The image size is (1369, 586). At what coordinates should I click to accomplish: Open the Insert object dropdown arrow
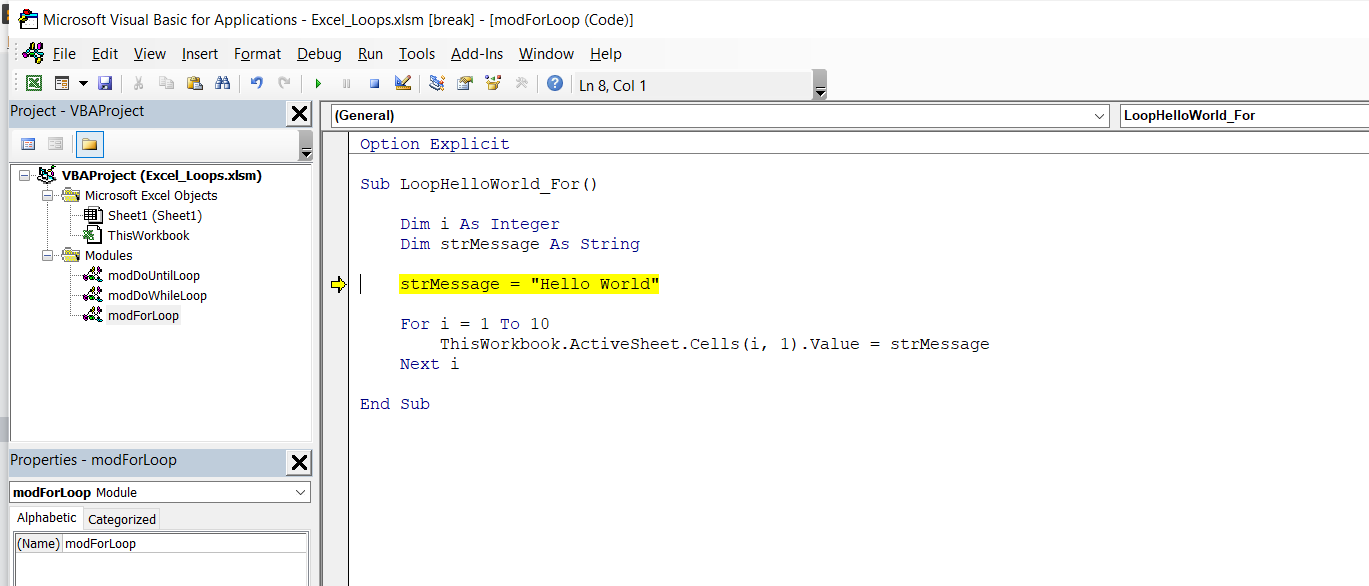tap(83, 84)
